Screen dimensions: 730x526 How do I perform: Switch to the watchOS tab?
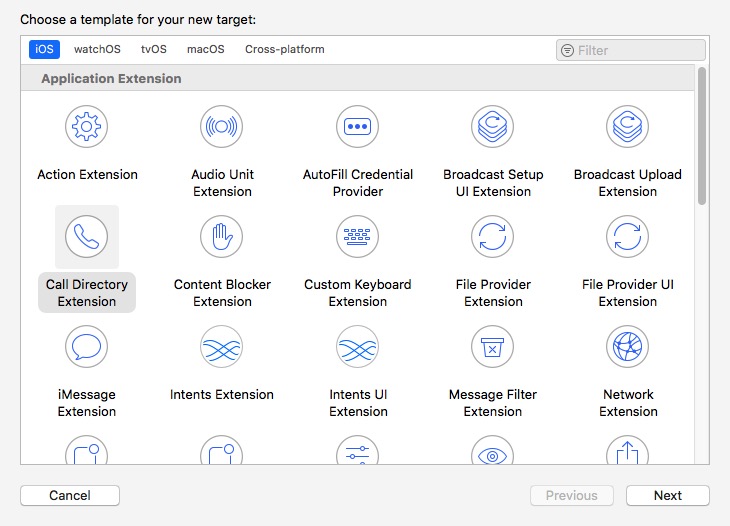(97, 49)
